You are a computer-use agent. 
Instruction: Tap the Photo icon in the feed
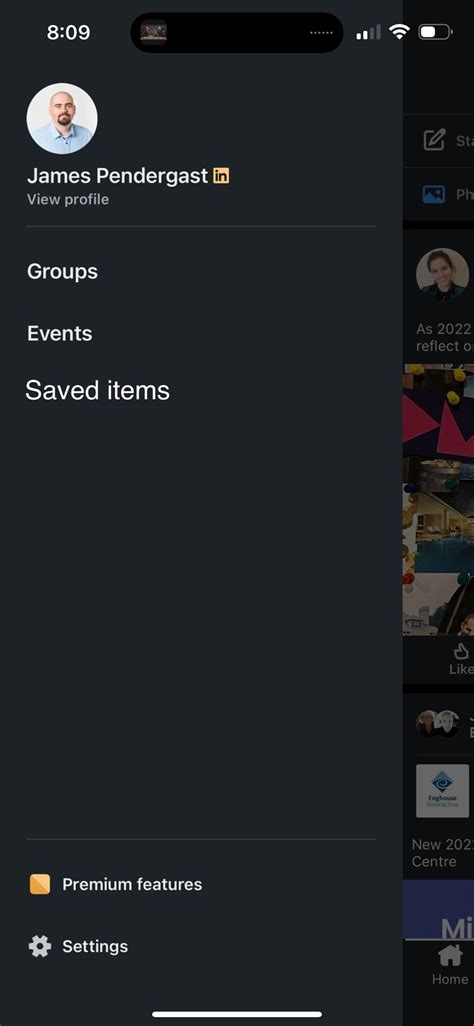click(x=433, y=194)
